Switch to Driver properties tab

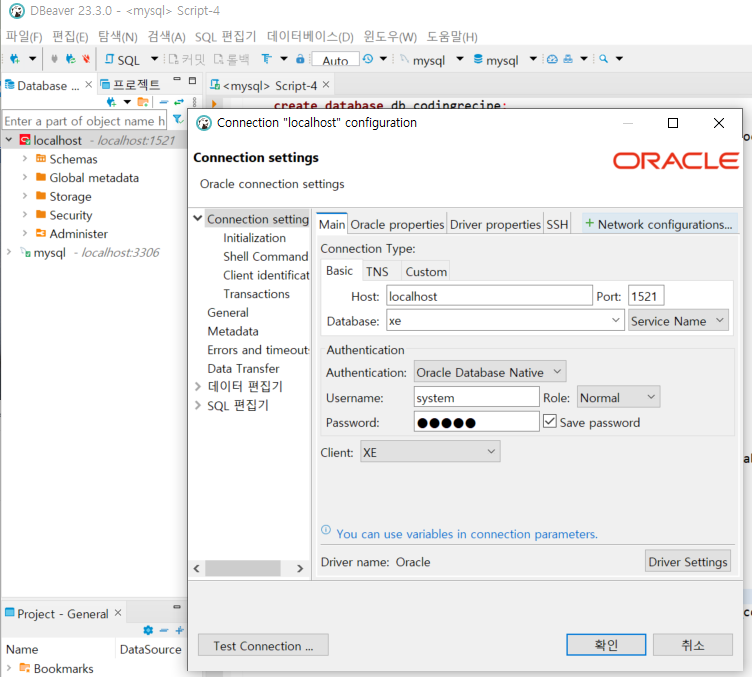(x=495, y=224)
